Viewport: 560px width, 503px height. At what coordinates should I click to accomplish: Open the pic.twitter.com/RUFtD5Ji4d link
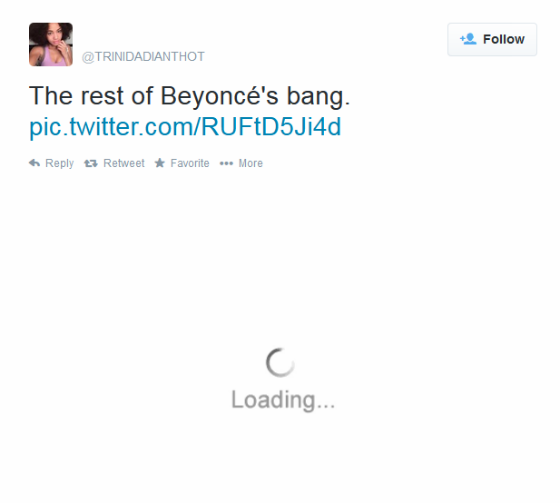click(185, 127)
